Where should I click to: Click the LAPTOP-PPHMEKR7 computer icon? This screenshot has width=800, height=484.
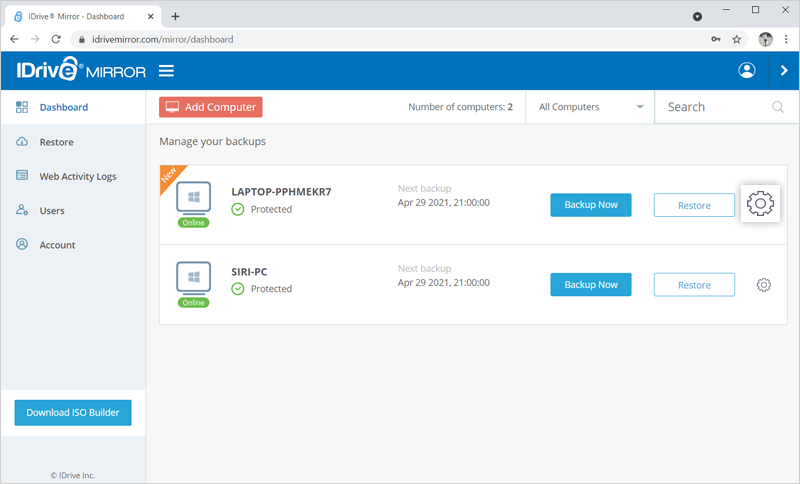coord(193,197)
